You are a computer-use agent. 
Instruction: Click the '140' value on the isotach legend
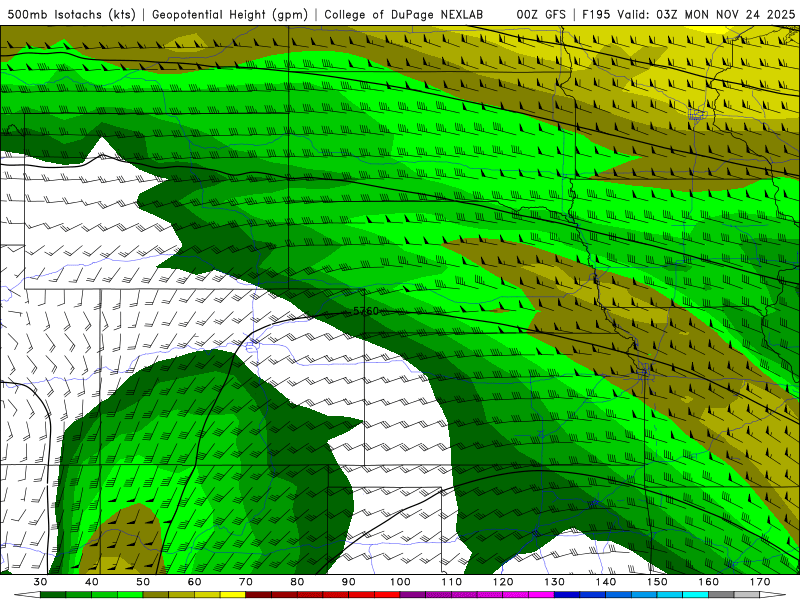click(x=606, y=582)
